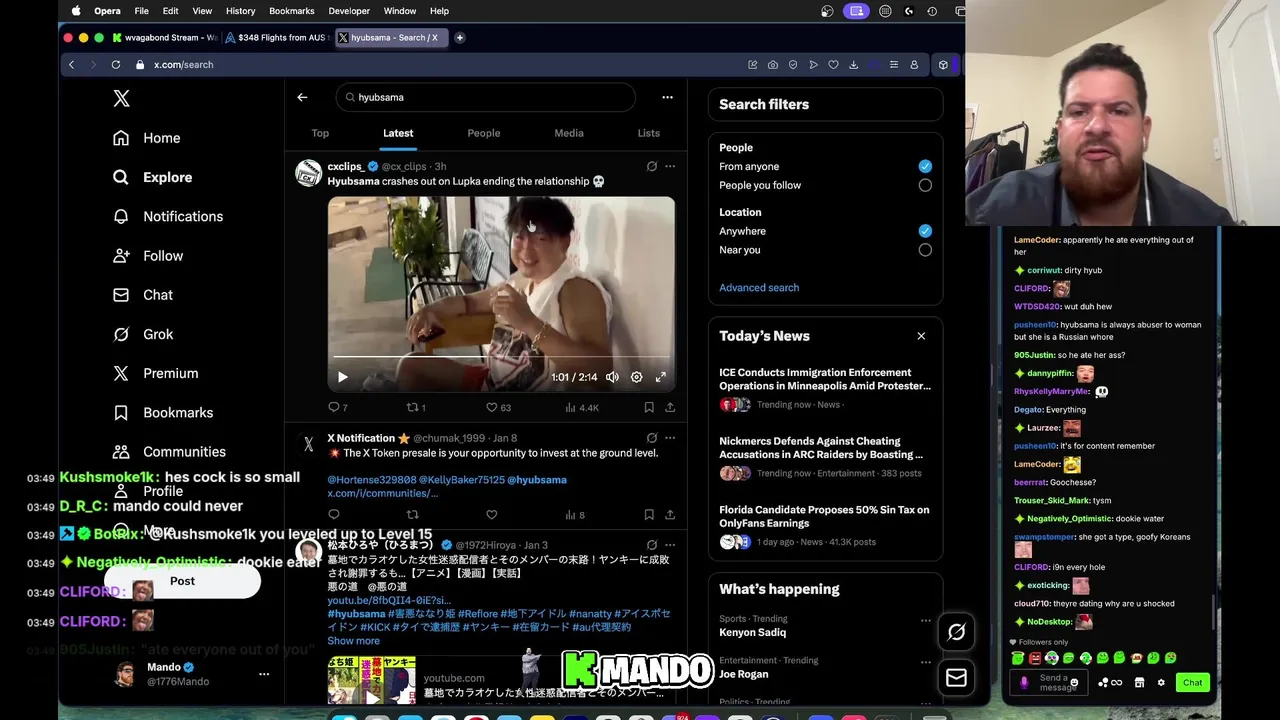
Task: Expand video to fullscreen
Action: (661, 377)
